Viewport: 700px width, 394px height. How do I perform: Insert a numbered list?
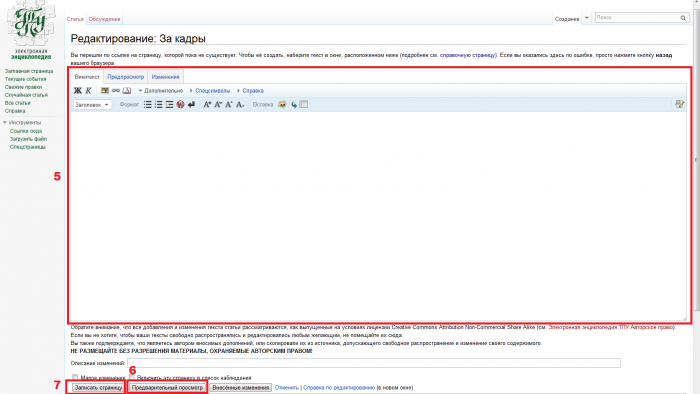click(x=158, y=104)
